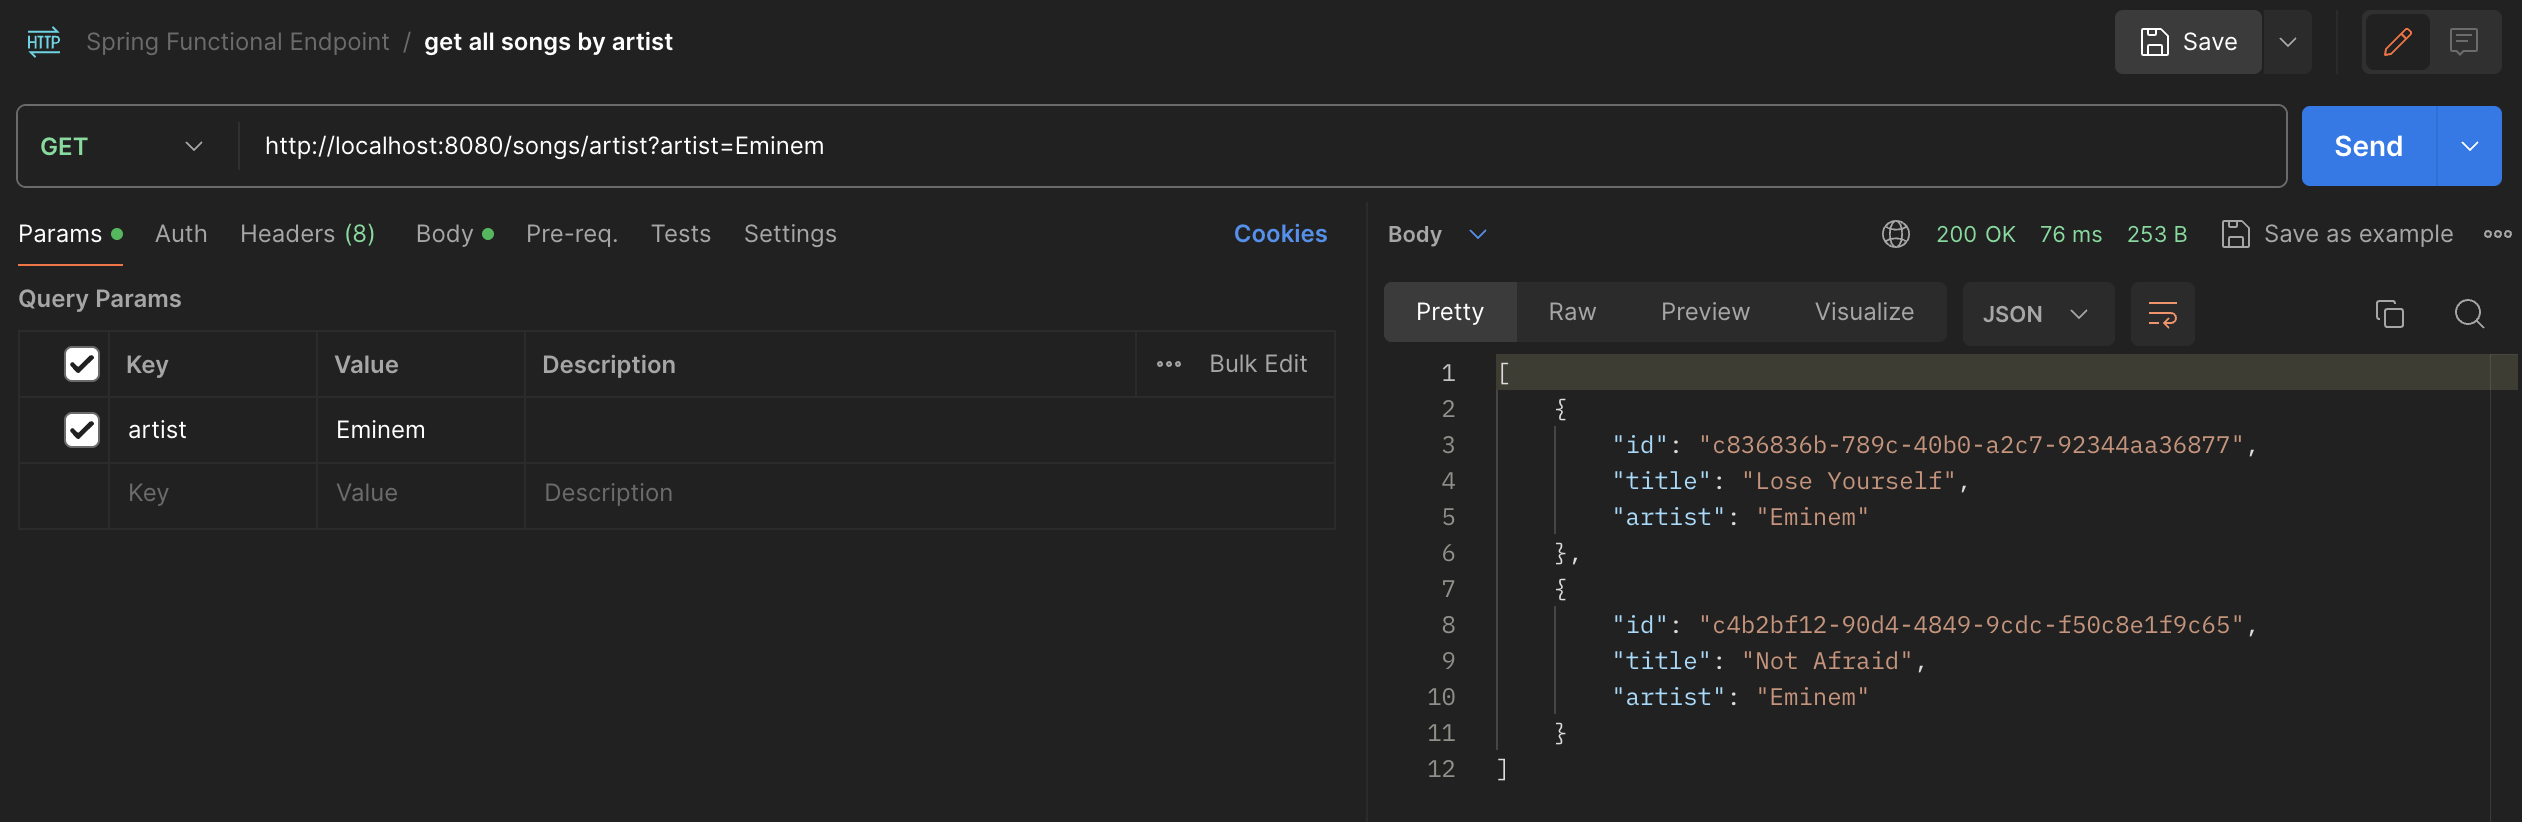Open the Cookies link
2522x822 pixels.
coord(1280,234)
